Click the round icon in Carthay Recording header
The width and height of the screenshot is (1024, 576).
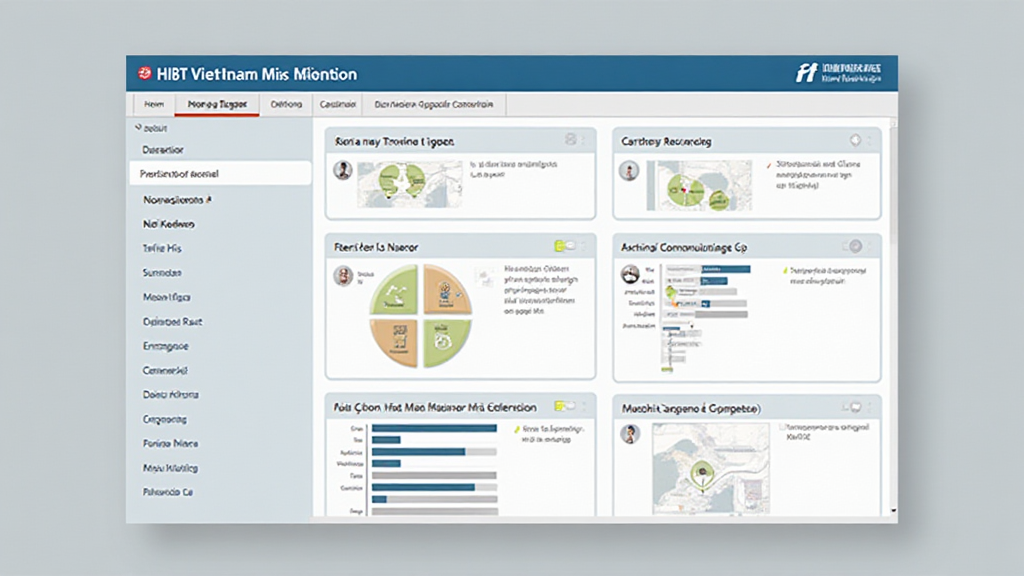855,141
